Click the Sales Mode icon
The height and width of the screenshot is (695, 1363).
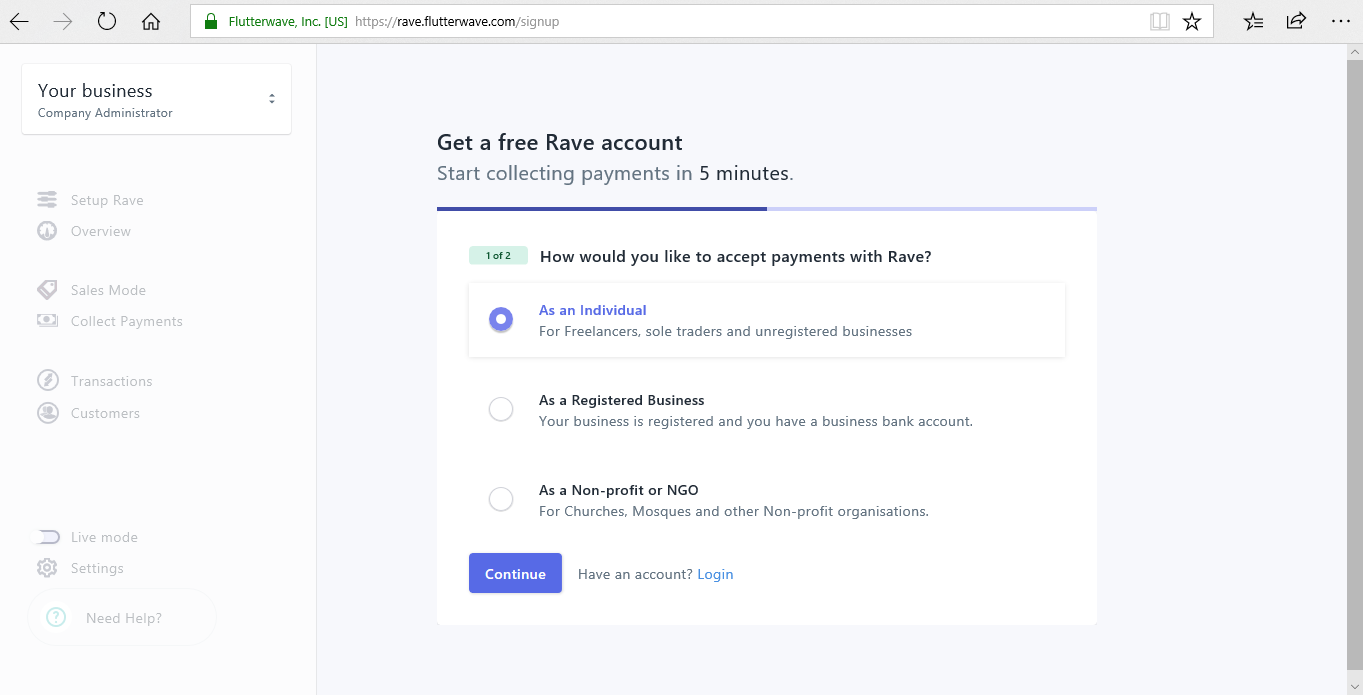click(46, 289)
